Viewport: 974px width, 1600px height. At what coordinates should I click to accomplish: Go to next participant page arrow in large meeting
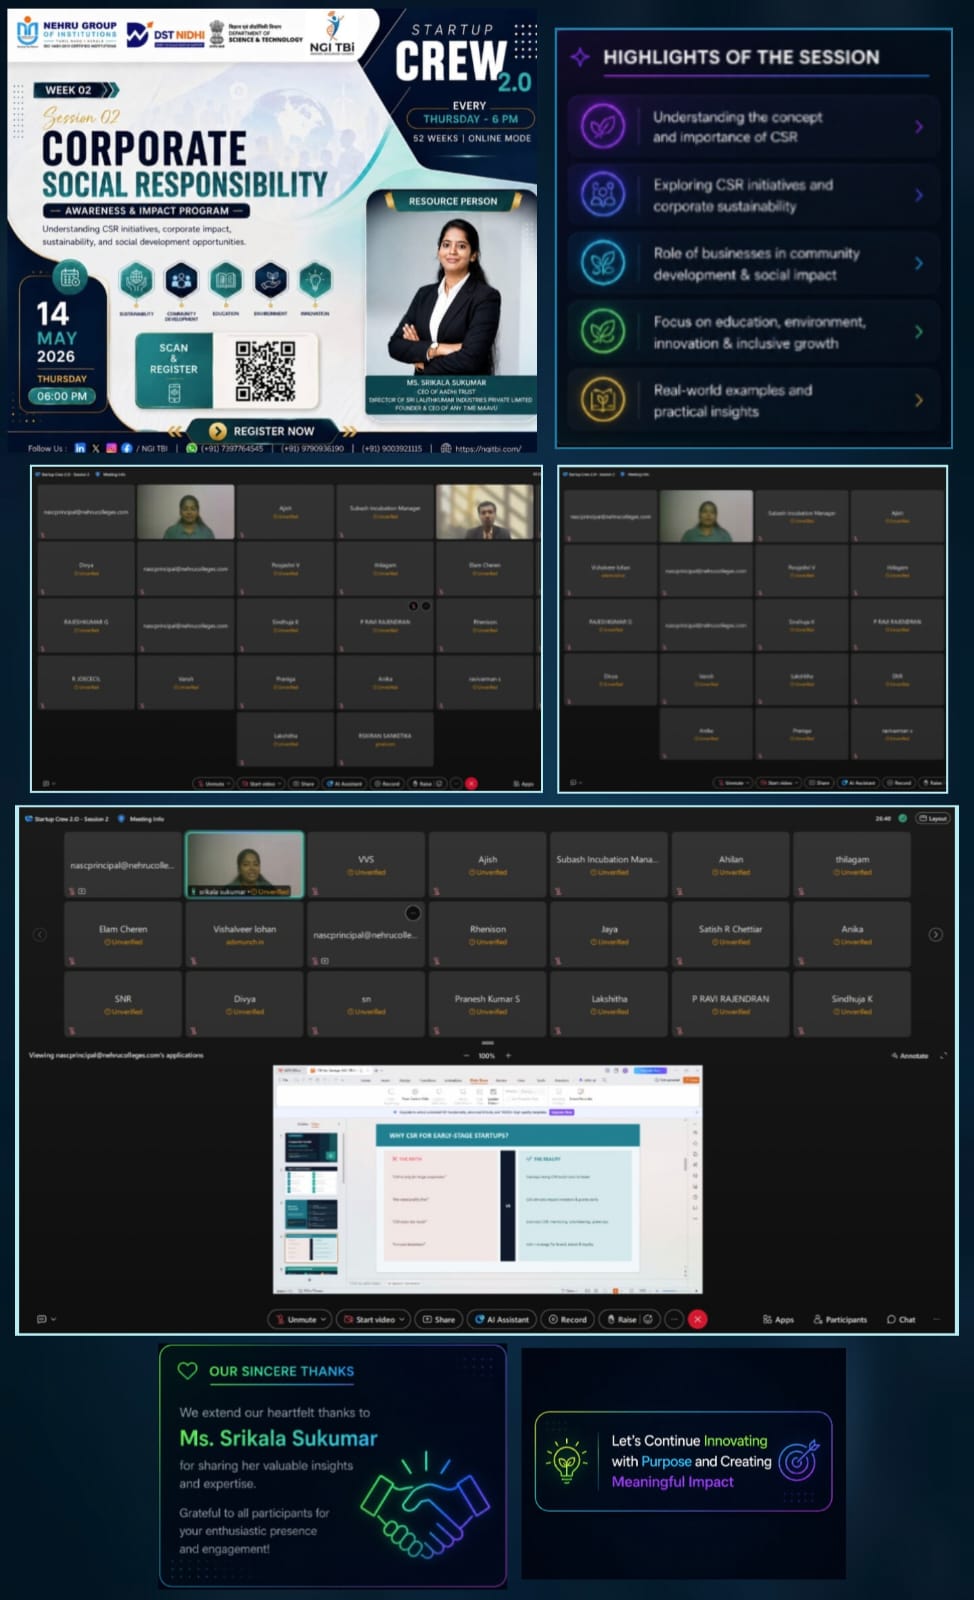click(x=935, y=934)
